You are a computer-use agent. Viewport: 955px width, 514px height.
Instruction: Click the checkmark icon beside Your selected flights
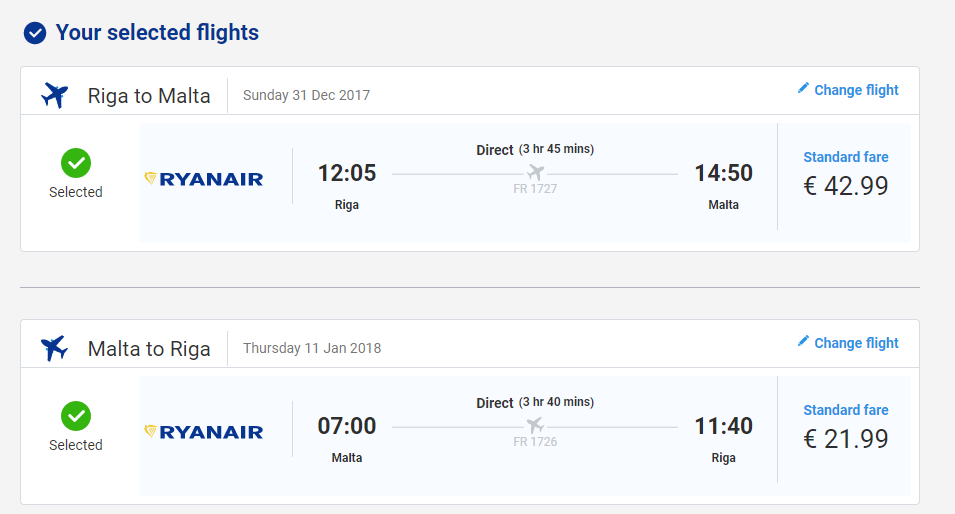click(35, 33)
